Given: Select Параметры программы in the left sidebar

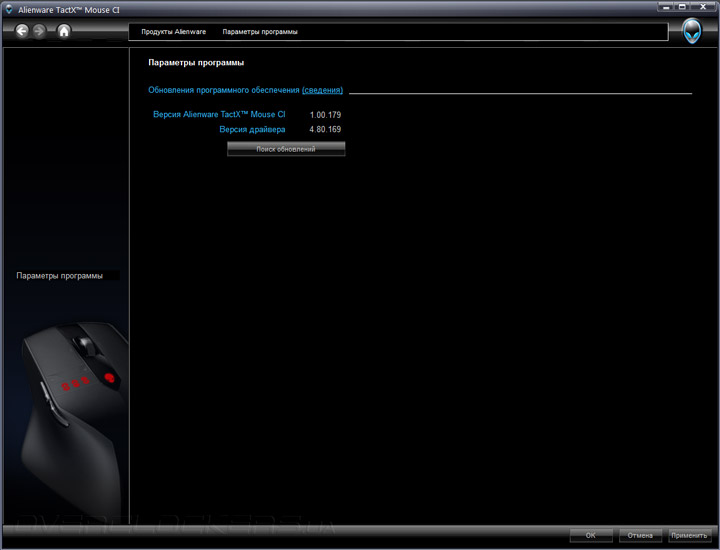Looking at the screenshot, I should click(60, 275).
